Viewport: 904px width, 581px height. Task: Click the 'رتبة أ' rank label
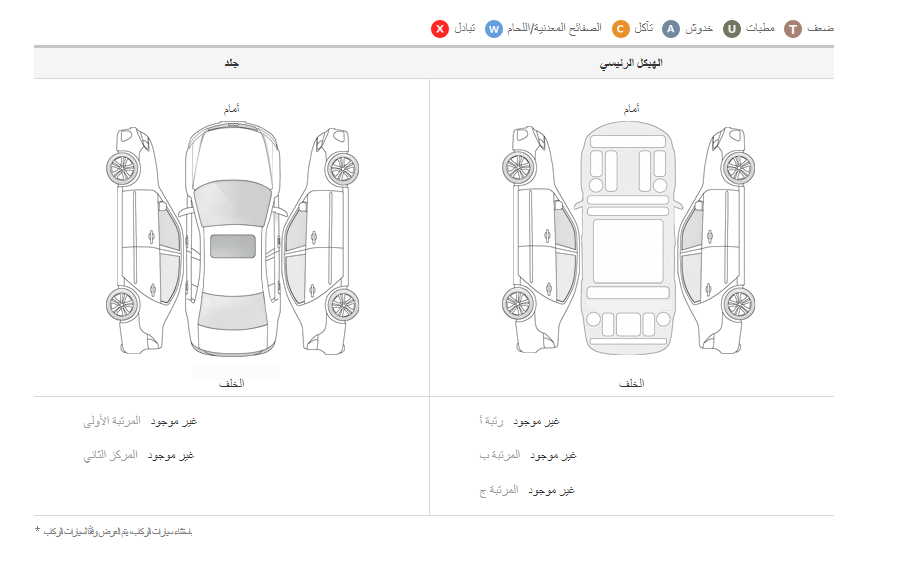492,421
